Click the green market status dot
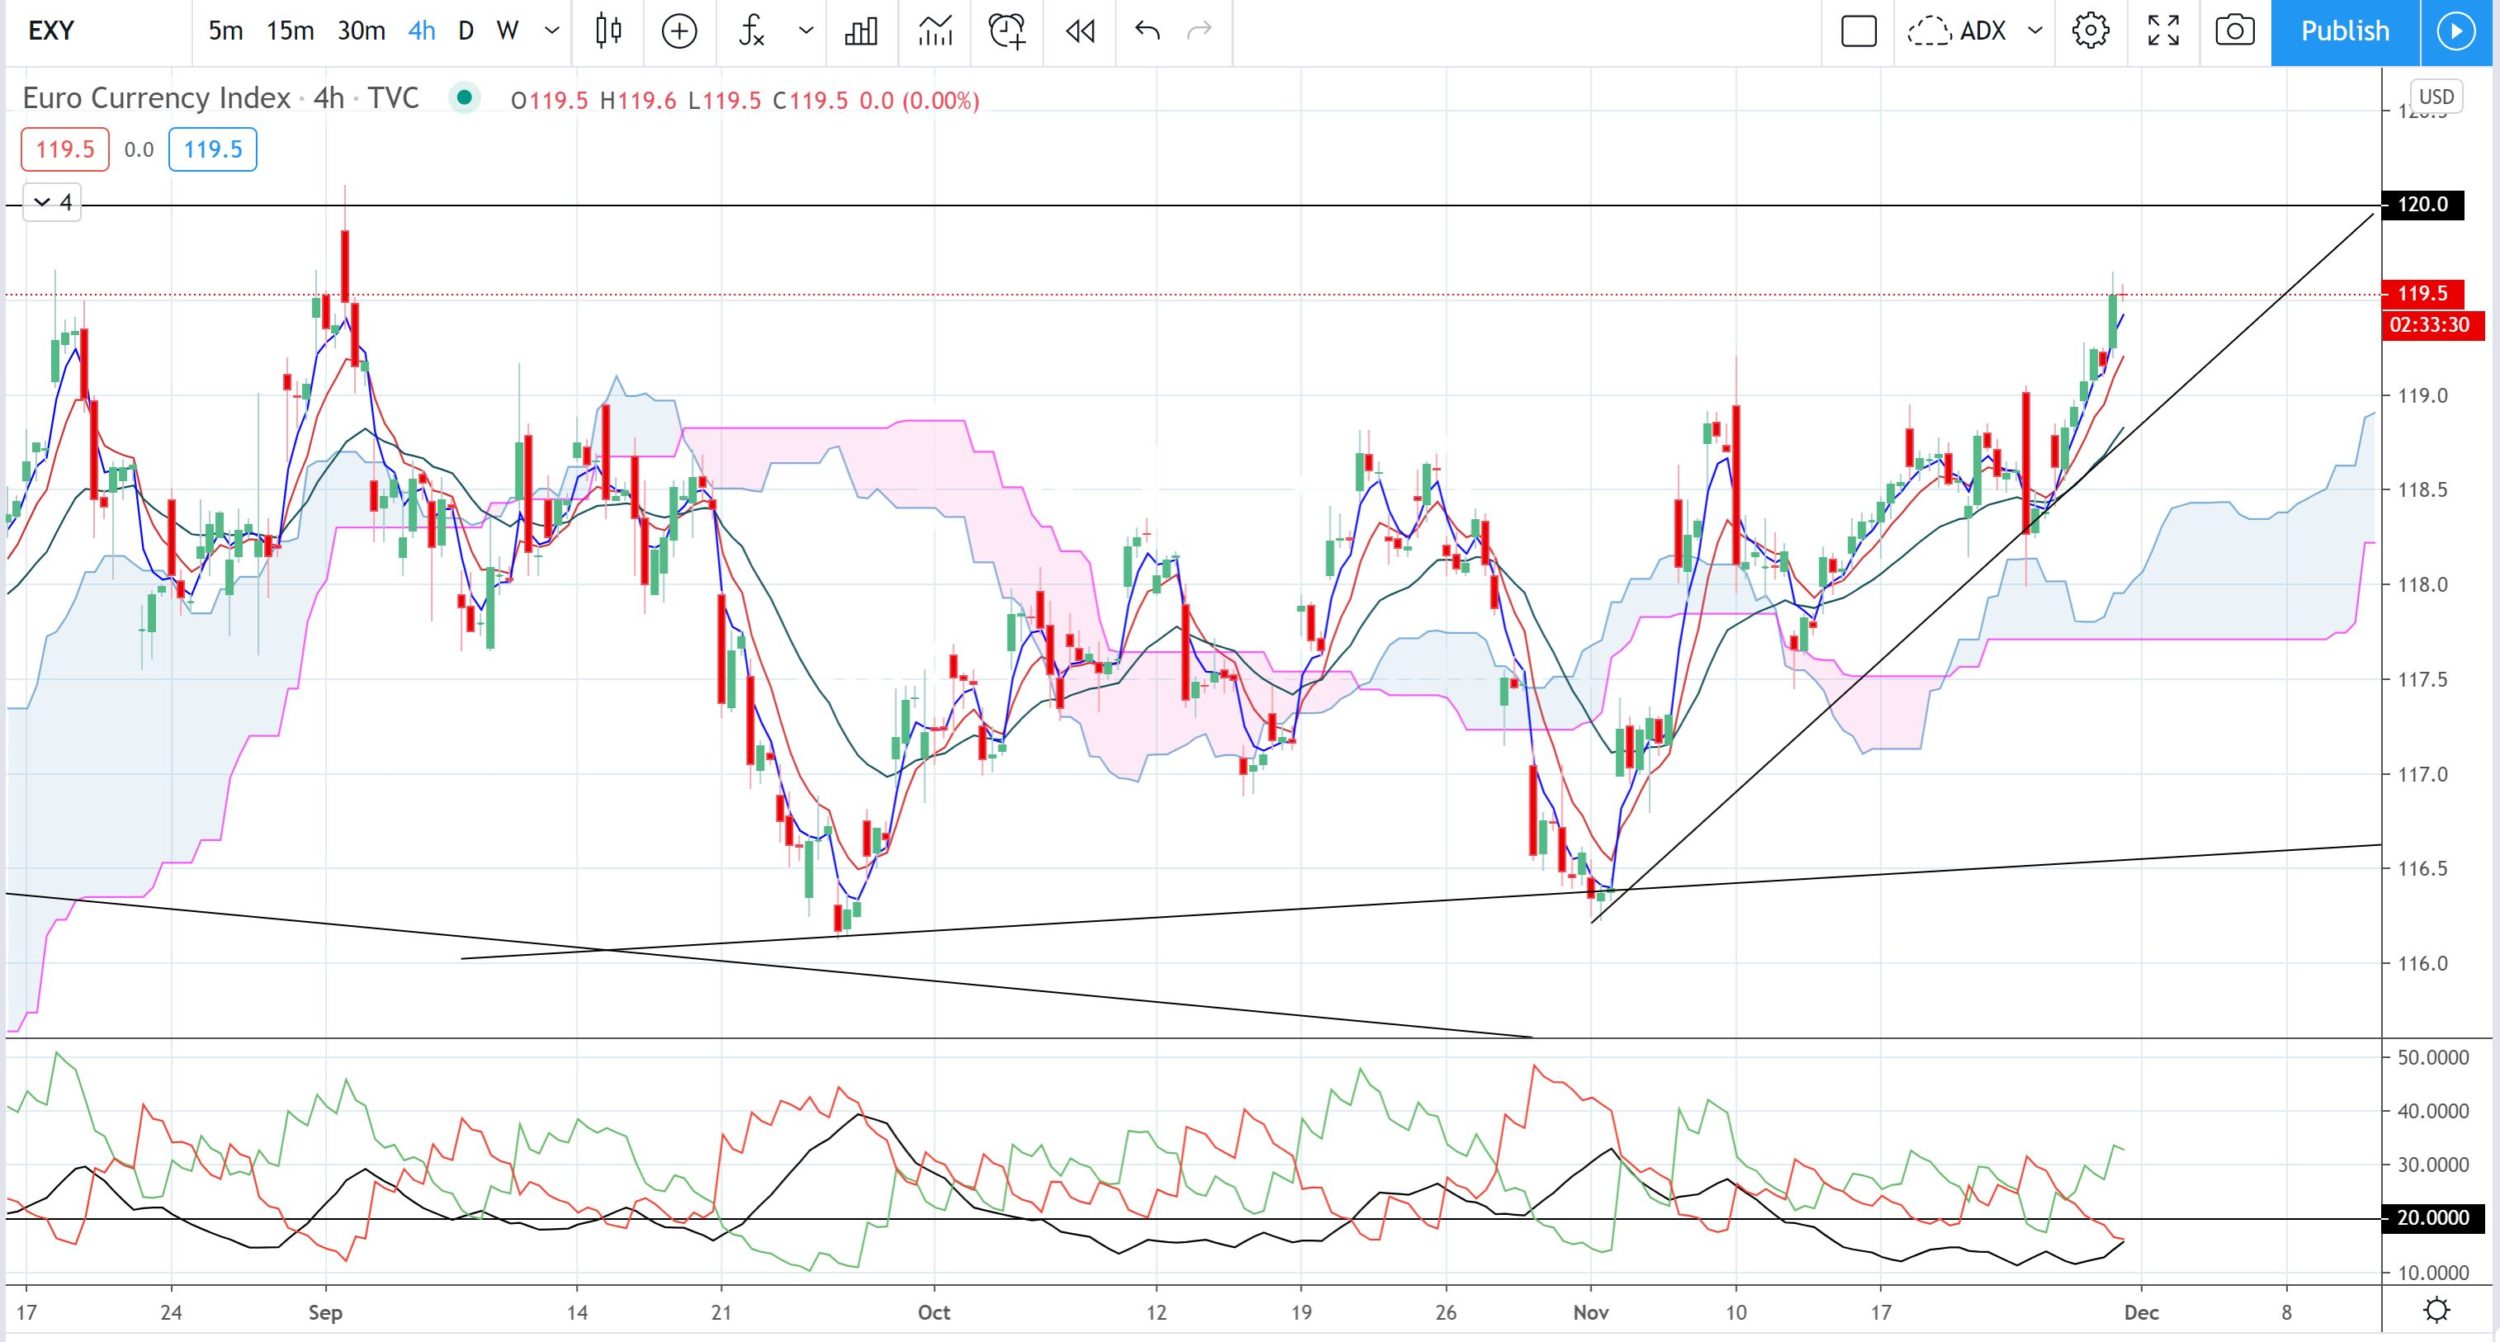Screen dimensions: 2500x1342 464,98
